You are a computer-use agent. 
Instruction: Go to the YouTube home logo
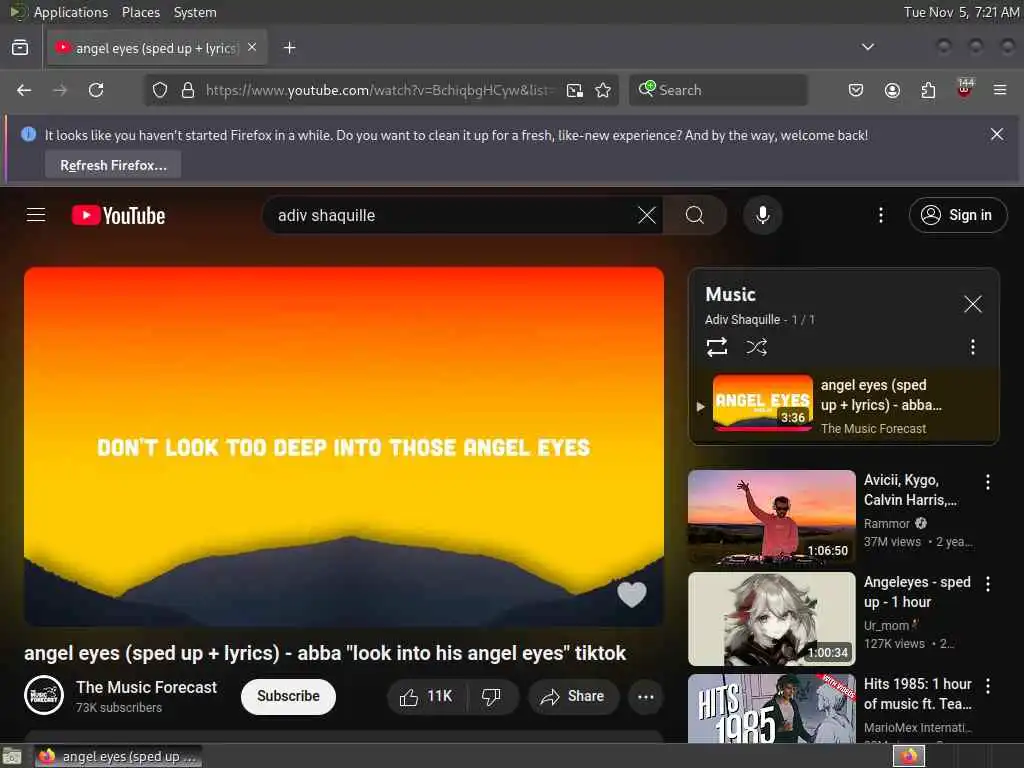[118, 216]
